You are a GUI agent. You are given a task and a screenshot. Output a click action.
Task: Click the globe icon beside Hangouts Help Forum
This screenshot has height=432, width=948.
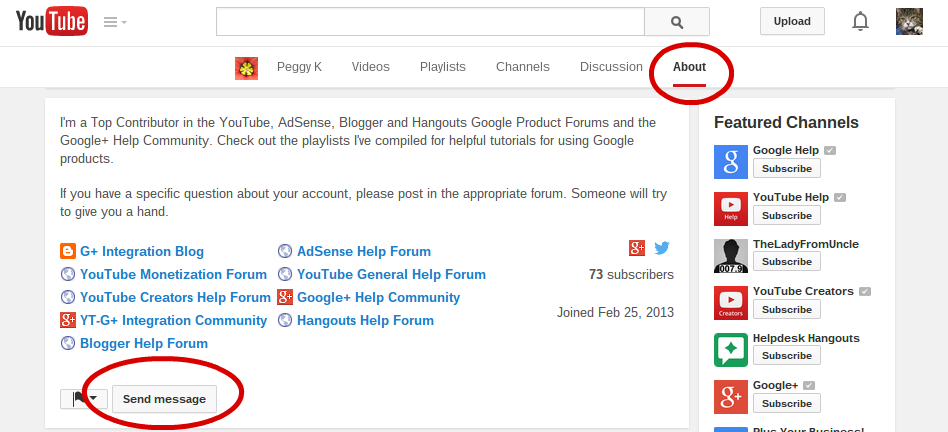click(x=285, y=320)
